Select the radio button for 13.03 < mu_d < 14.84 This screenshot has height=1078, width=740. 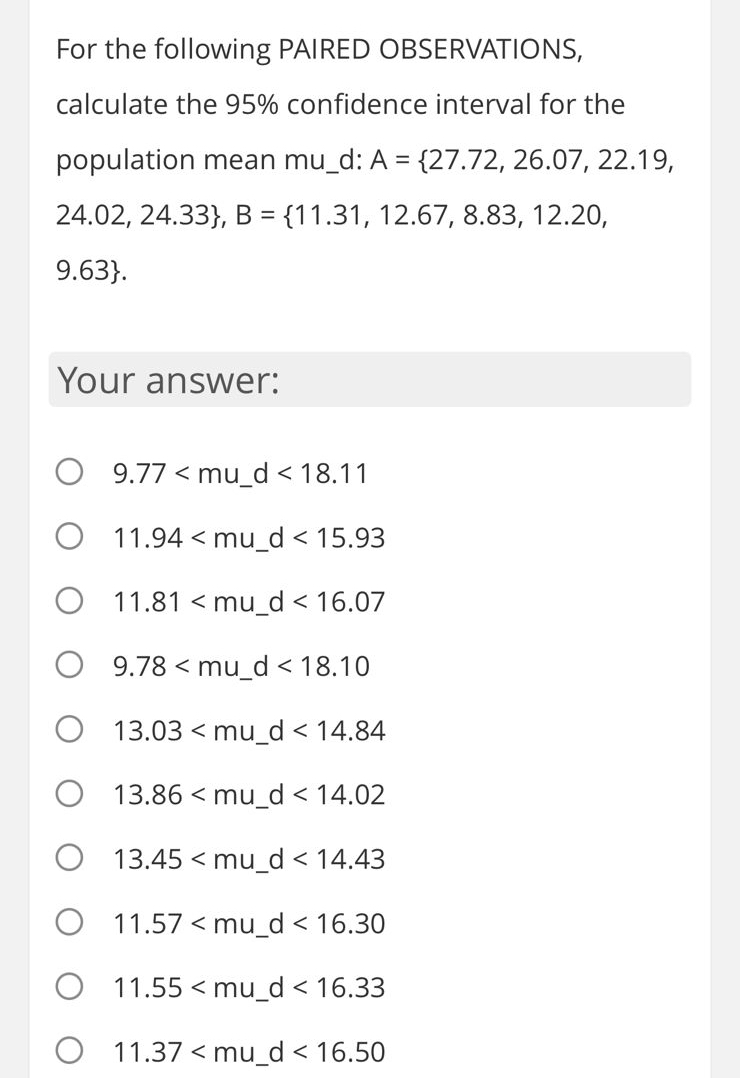click(x=69, y=728)
